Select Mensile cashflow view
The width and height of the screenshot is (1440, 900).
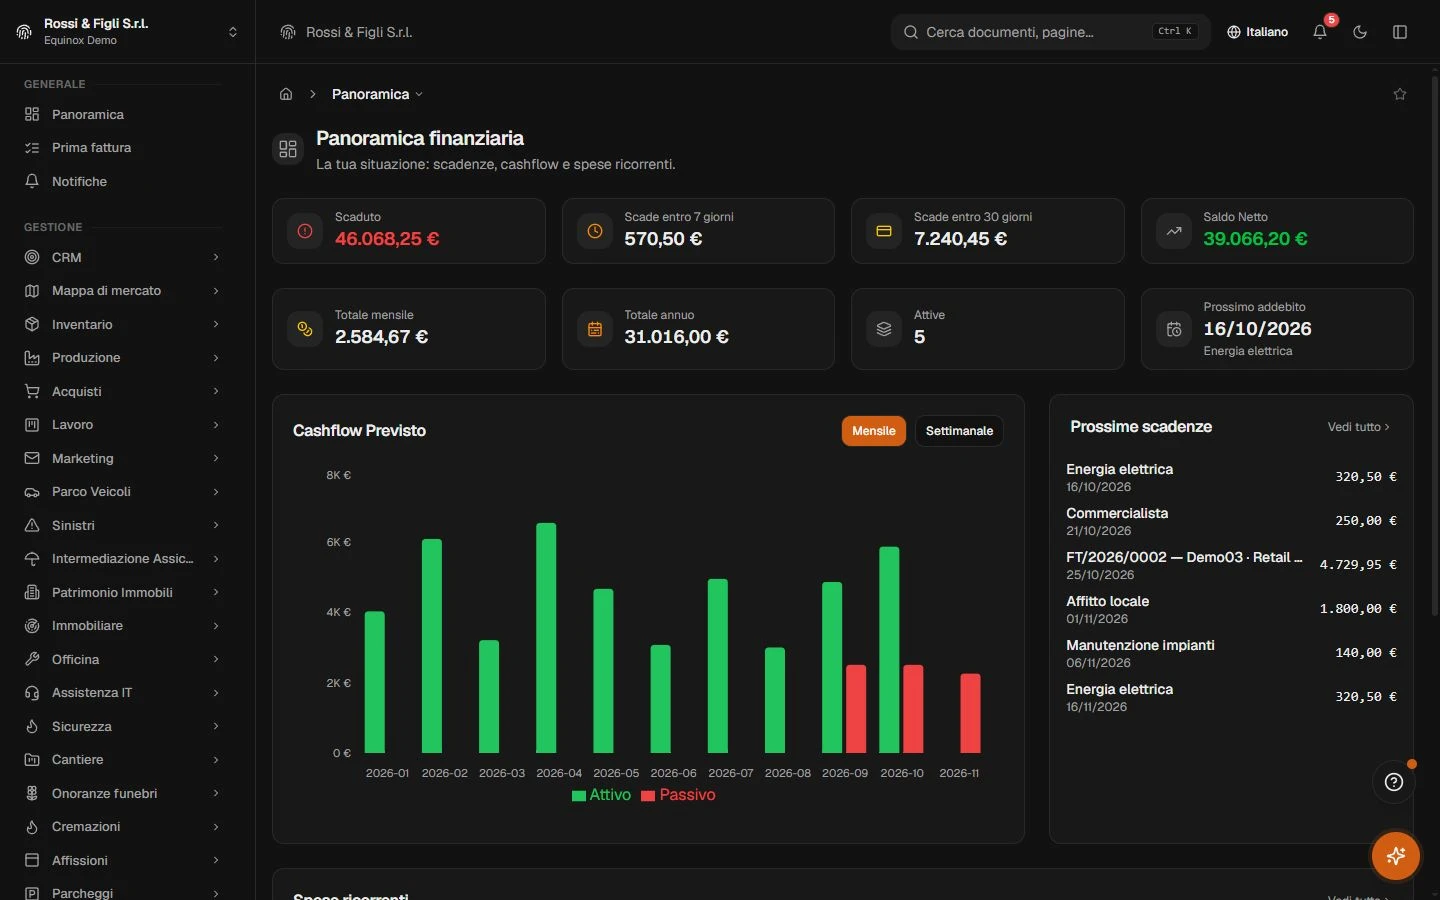(x=873, y=431)
